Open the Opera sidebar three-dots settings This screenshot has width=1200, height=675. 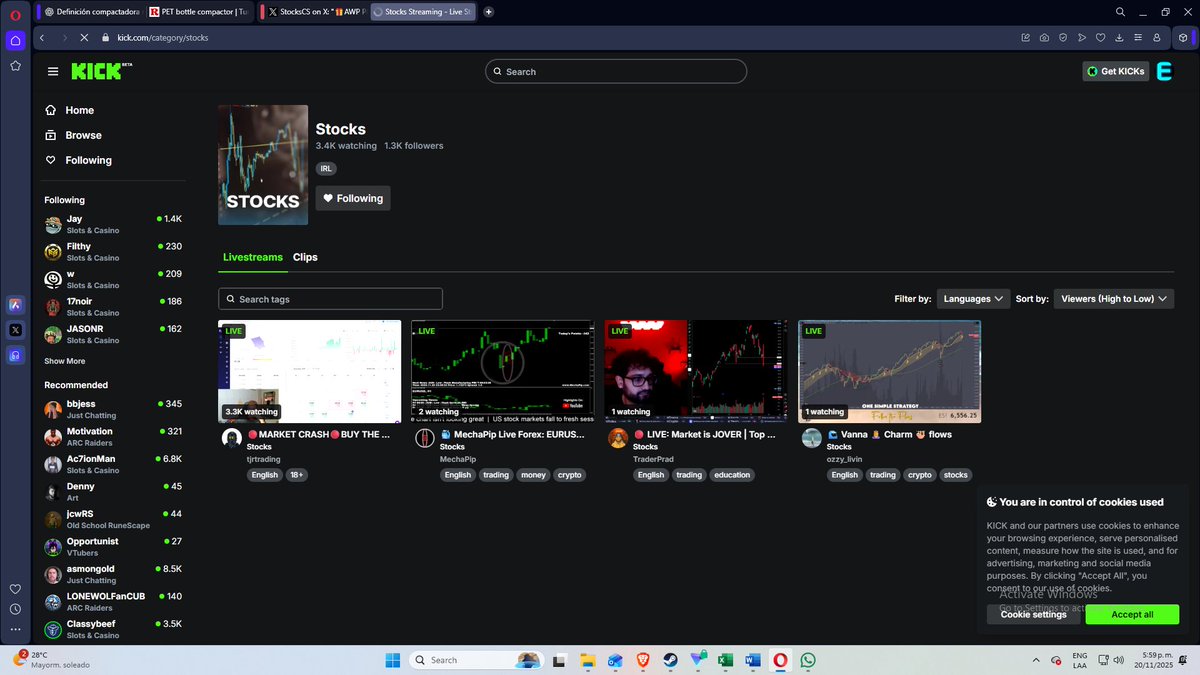(15, 629)
